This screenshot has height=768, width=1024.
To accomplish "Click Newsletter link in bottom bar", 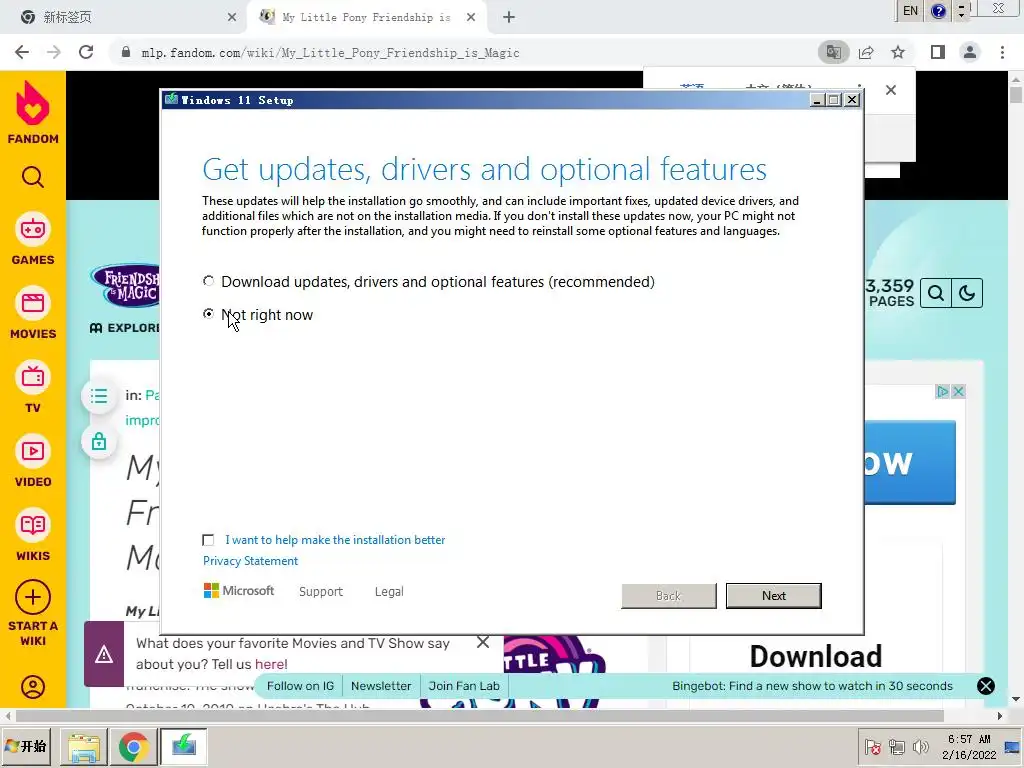I will [x=381, y=686].
